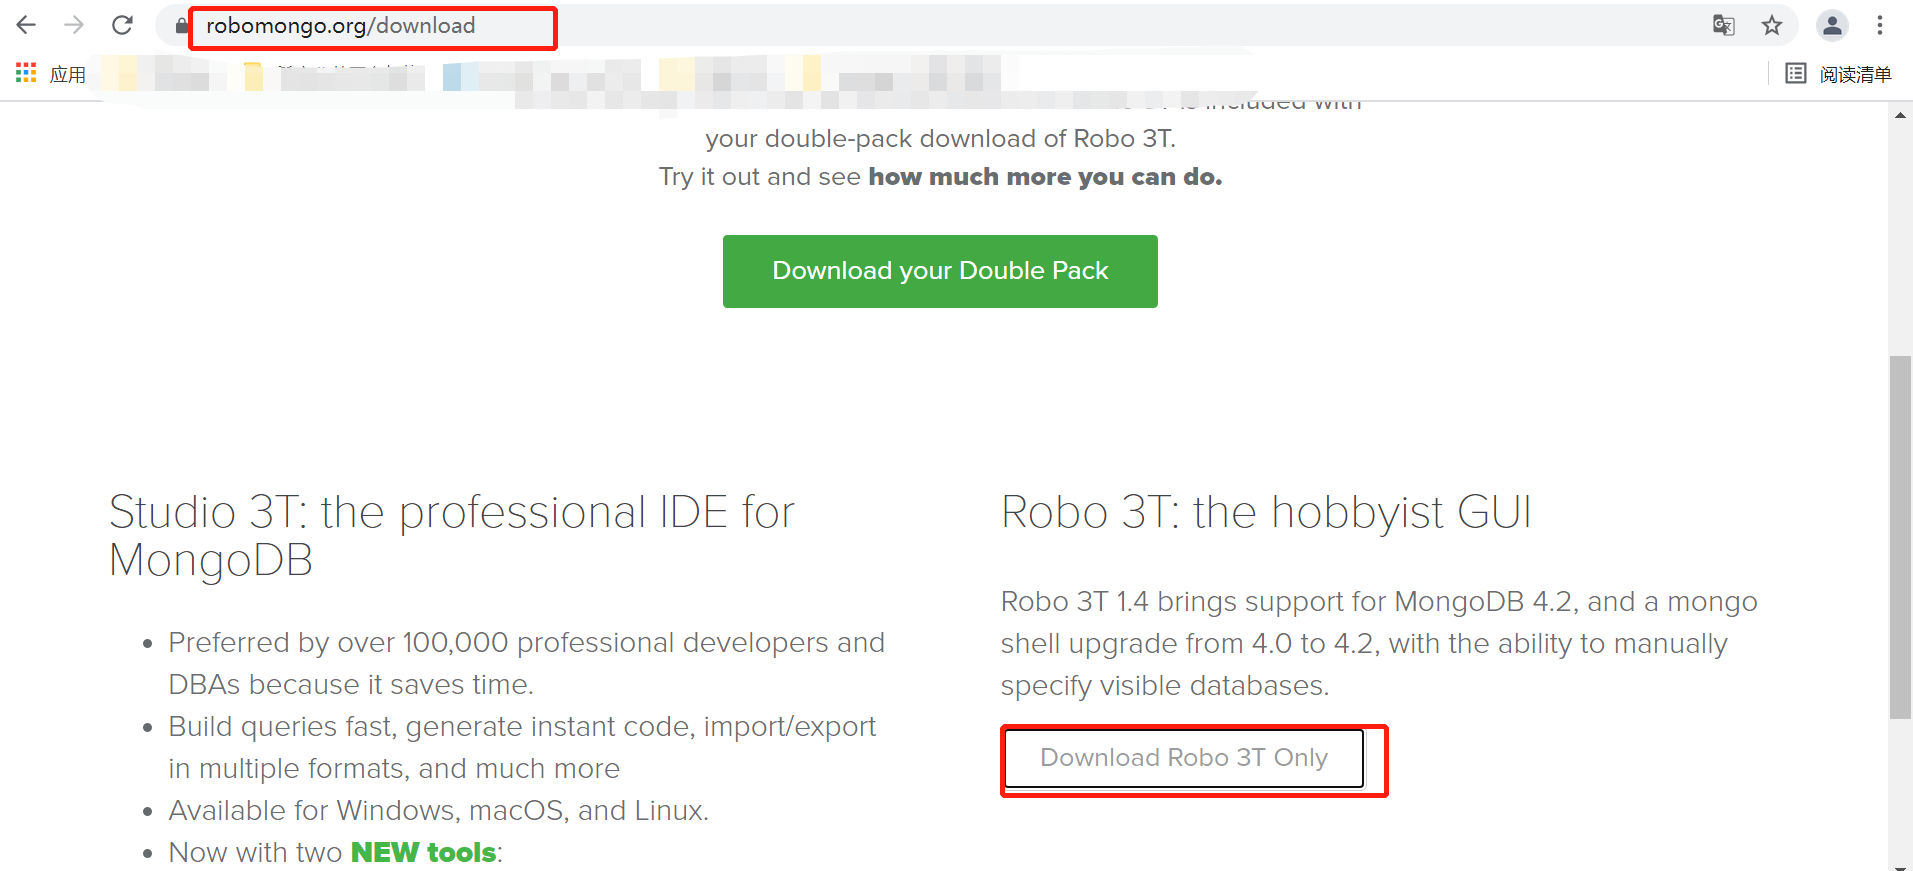The height and width of the screenshot is (871, 1913).
Task: Open the Google Translate page icon
Action: click(x=1723, y=25)
